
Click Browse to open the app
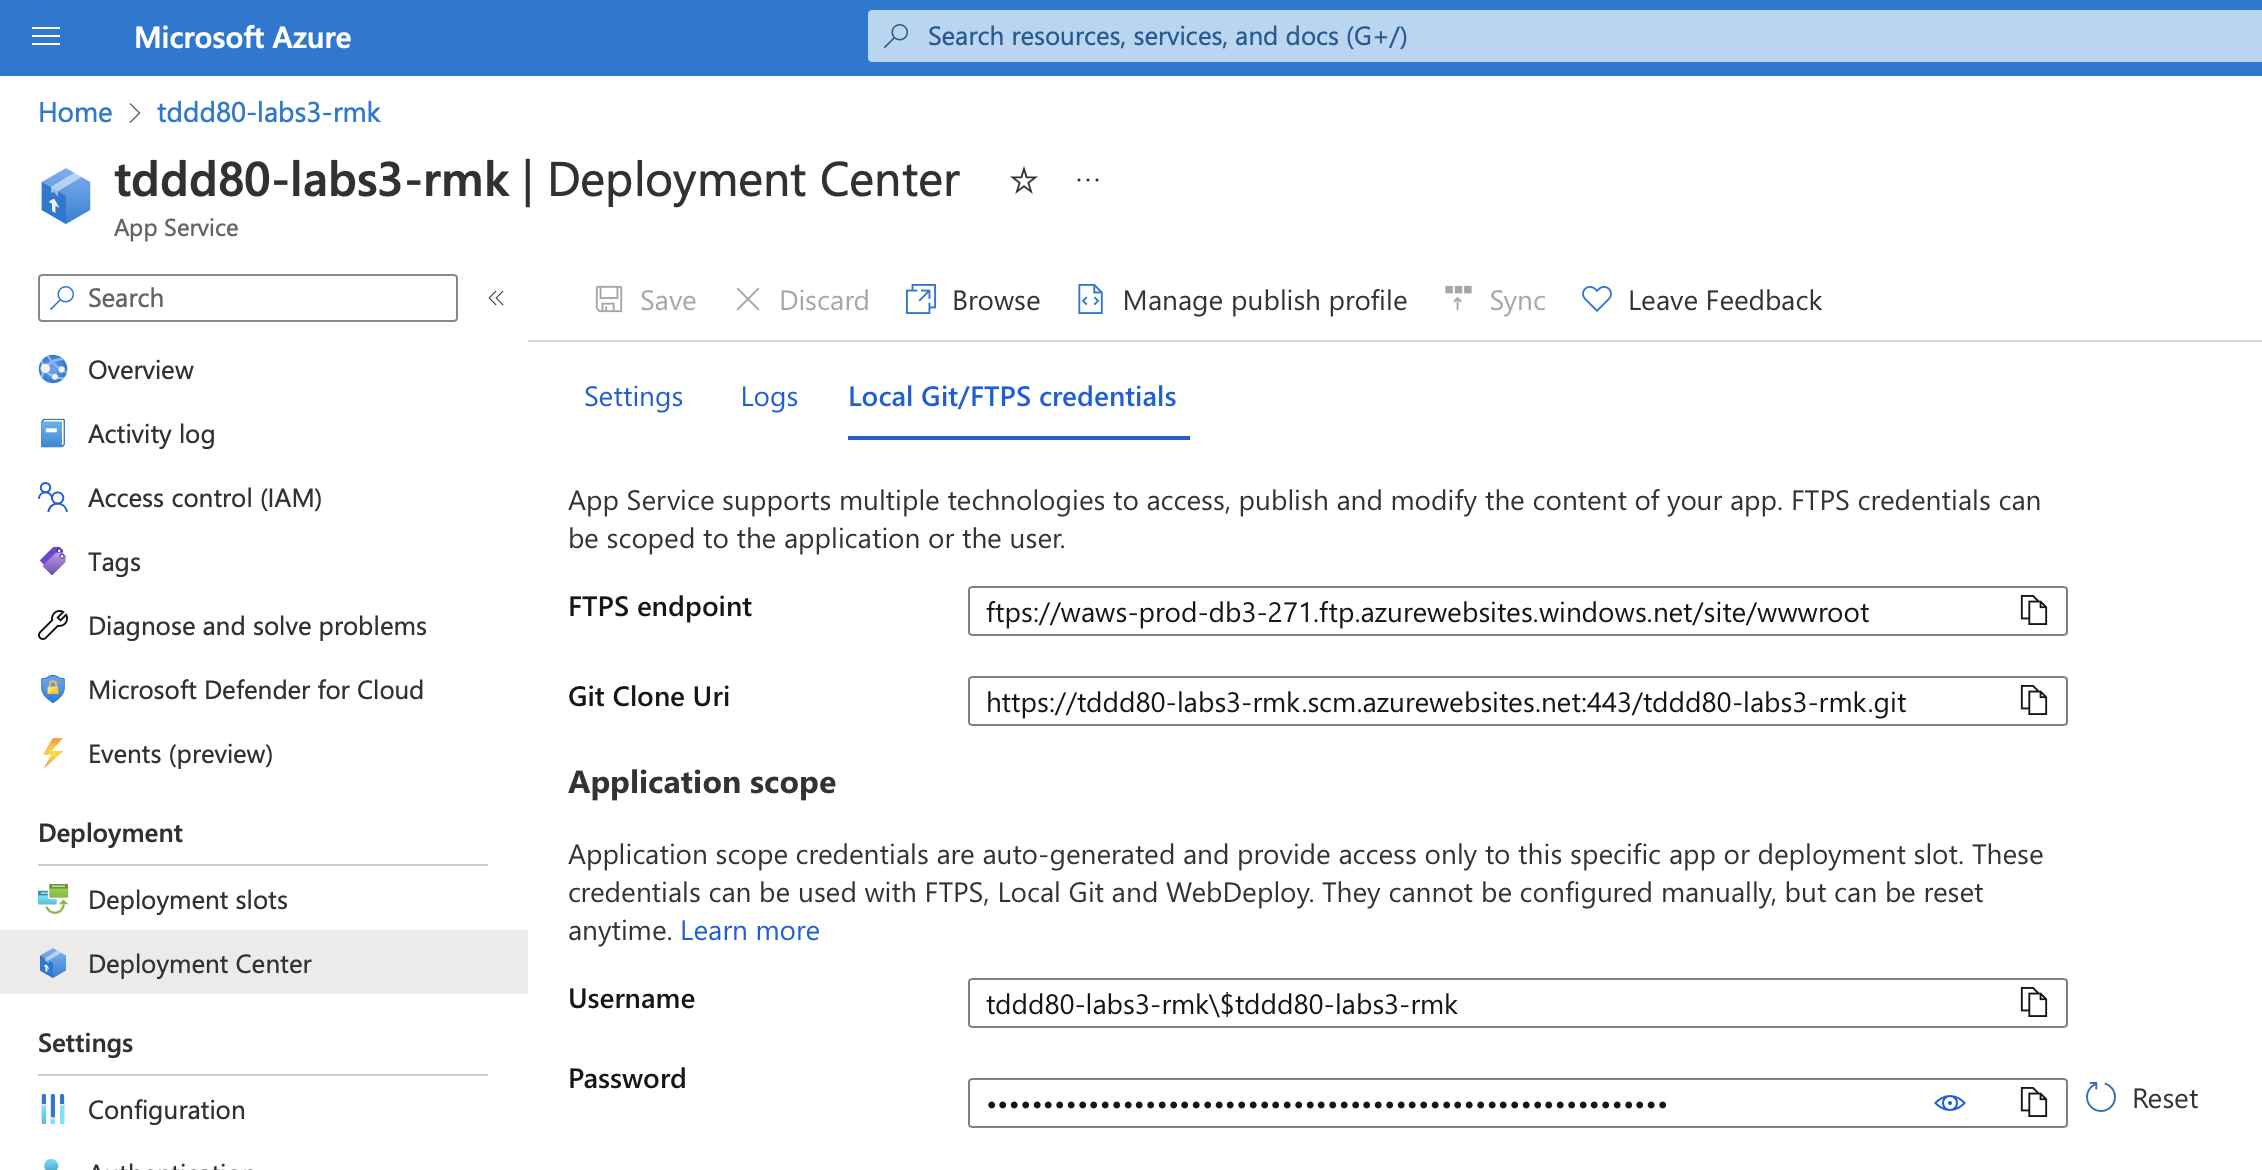coord(972,300)
